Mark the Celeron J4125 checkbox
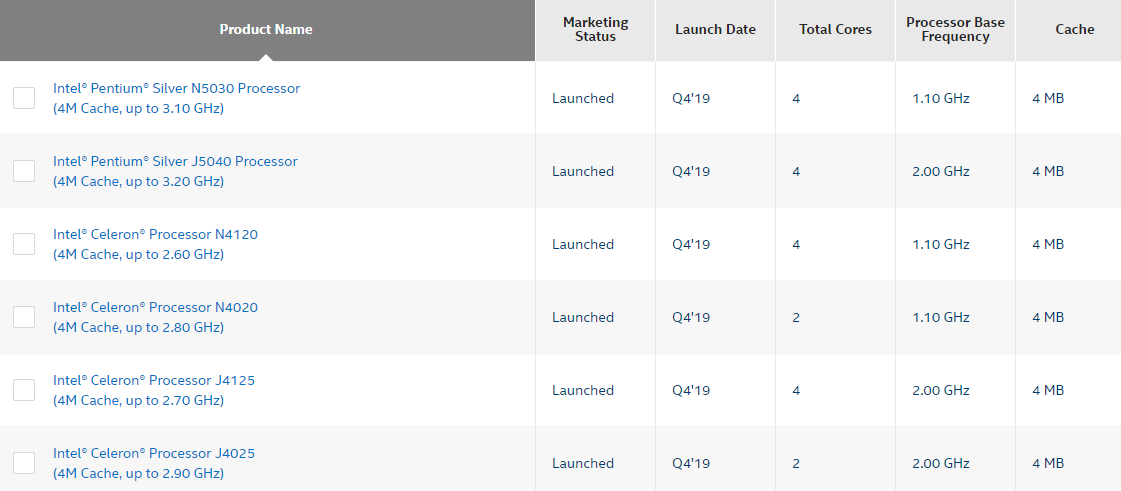The height and width of the screenshot is (491, 1121). [x=24, y=390]
